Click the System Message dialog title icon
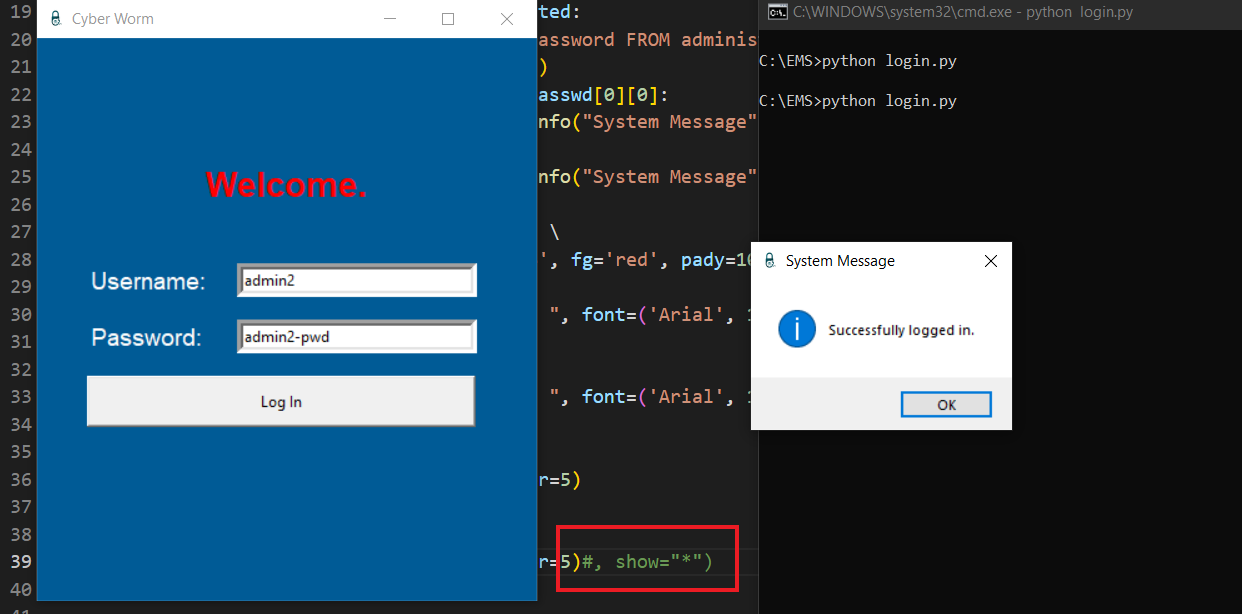Screen dimensions: 1242x614 click(x=769, y=261)
